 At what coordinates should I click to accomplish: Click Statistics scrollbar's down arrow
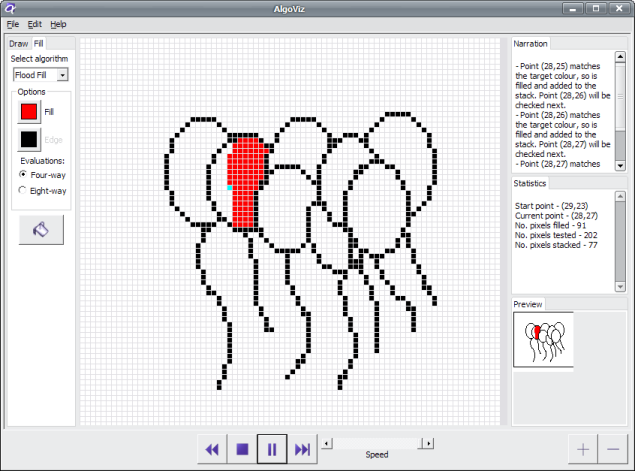(620, 287)
